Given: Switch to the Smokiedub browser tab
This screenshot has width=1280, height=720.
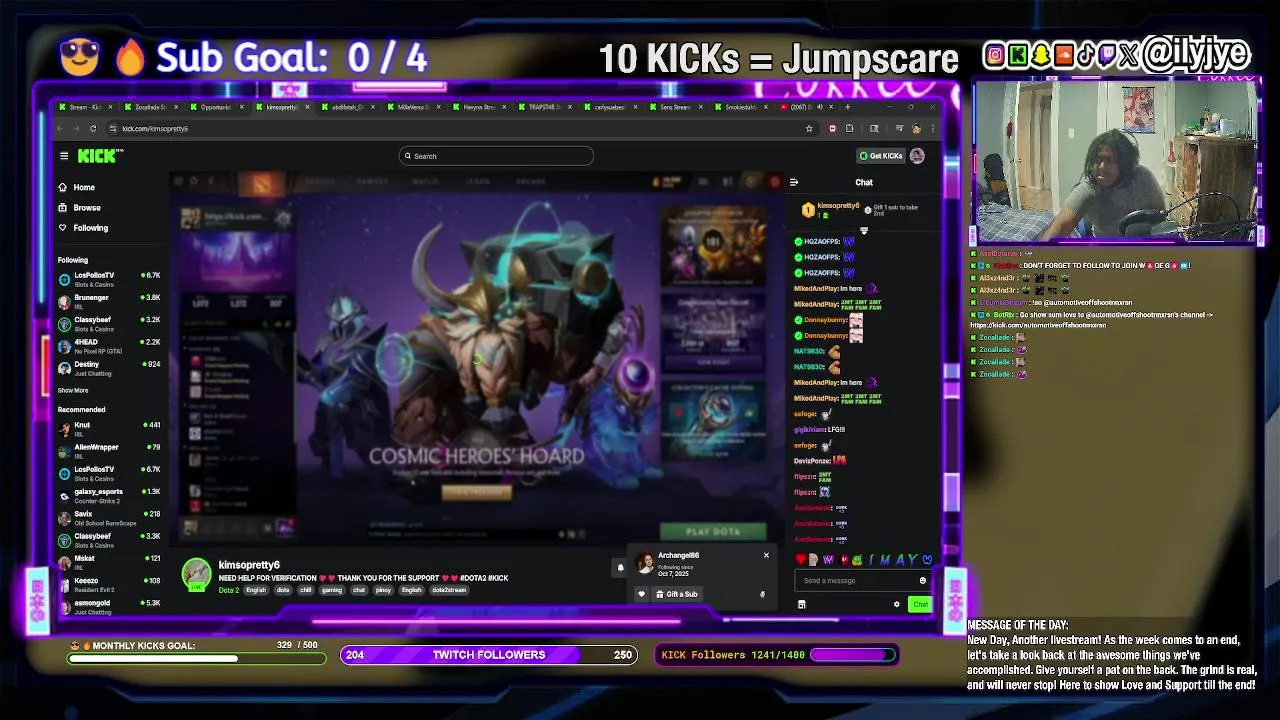Looking at the screenshot, I should [x=741, y=107].
